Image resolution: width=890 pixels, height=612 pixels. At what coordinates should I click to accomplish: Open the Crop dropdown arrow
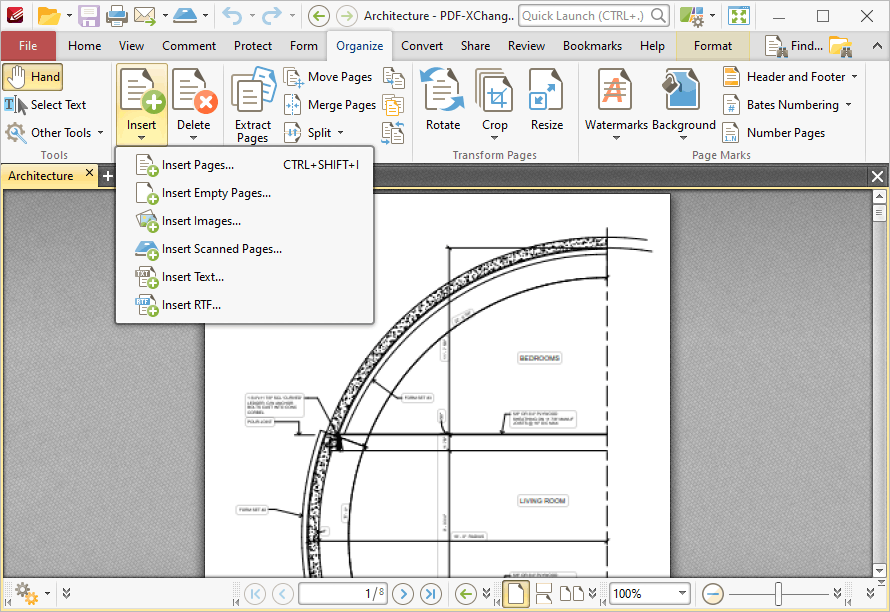(x=494, y=138)
